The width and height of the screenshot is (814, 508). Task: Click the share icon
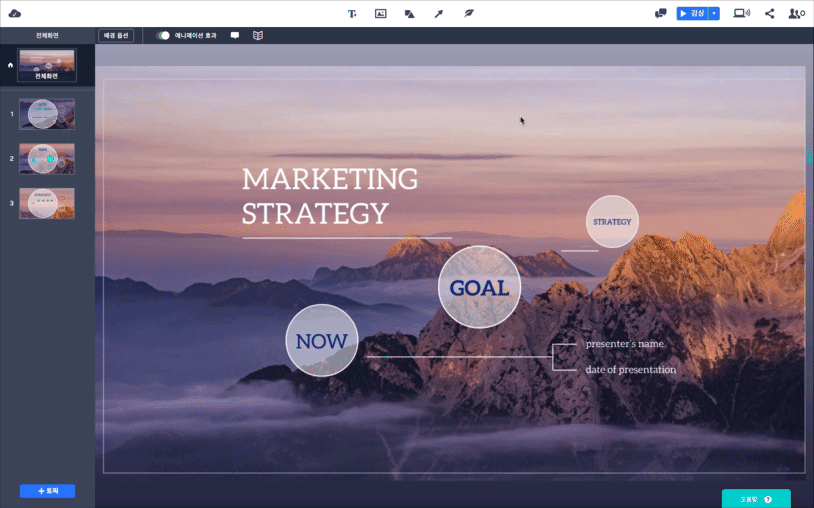(769, 13)
